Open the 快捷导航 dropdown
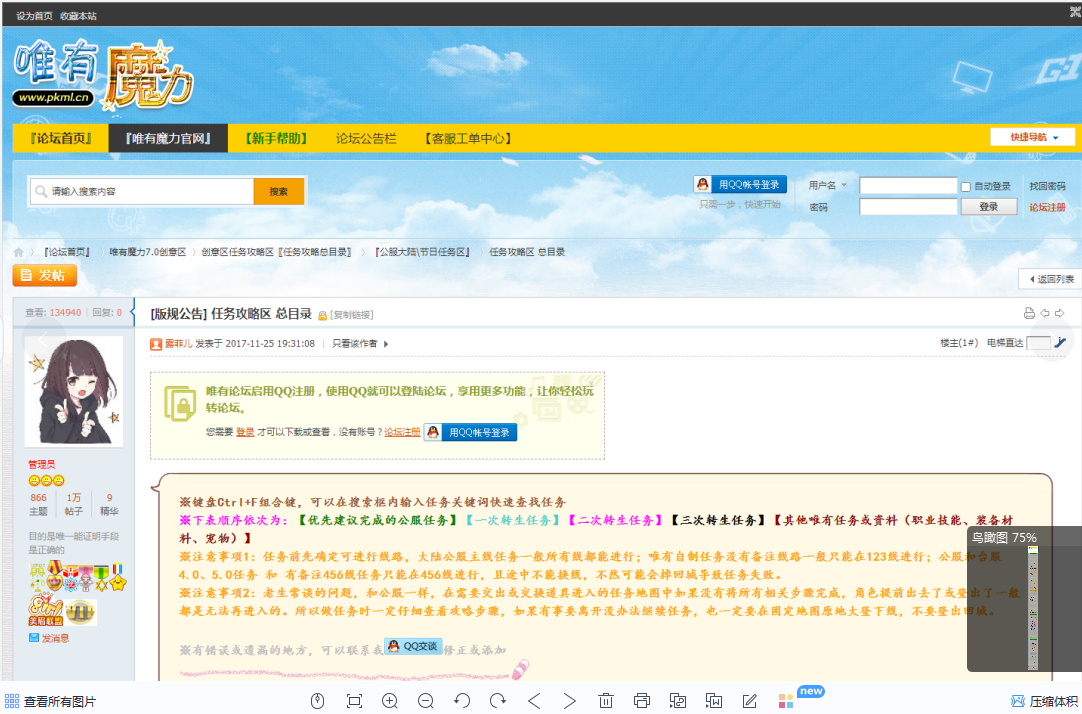The height and width of the screenshot is (714, 1082). [1032, 137]
